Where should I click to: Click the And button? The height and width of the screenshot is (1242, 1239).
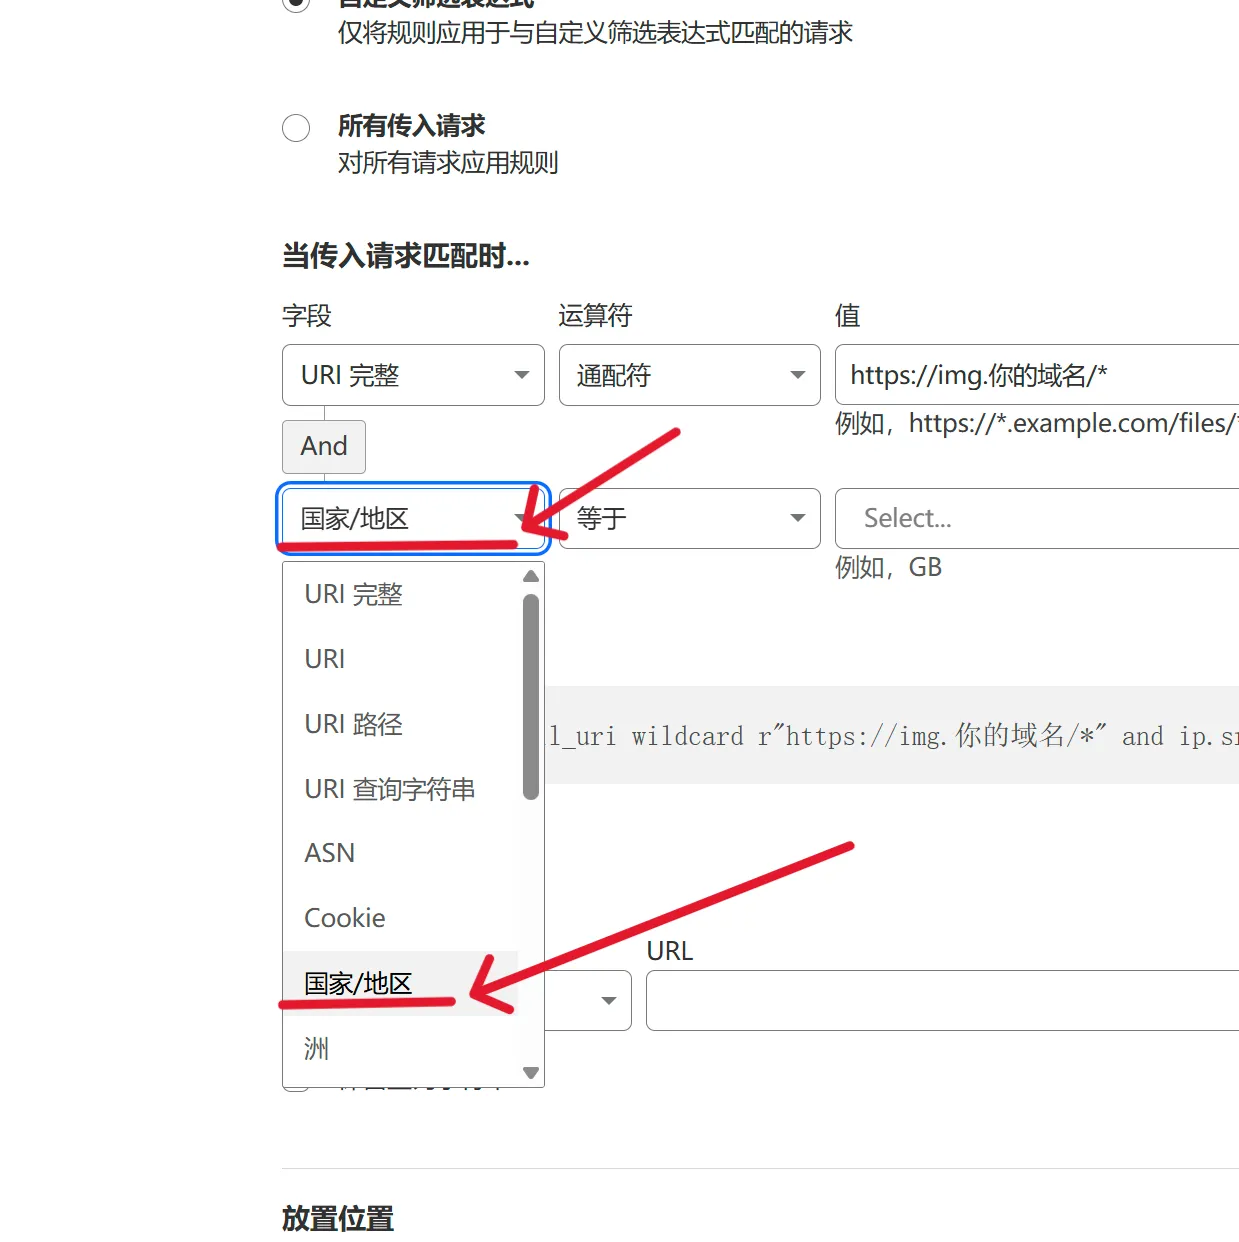324,446
